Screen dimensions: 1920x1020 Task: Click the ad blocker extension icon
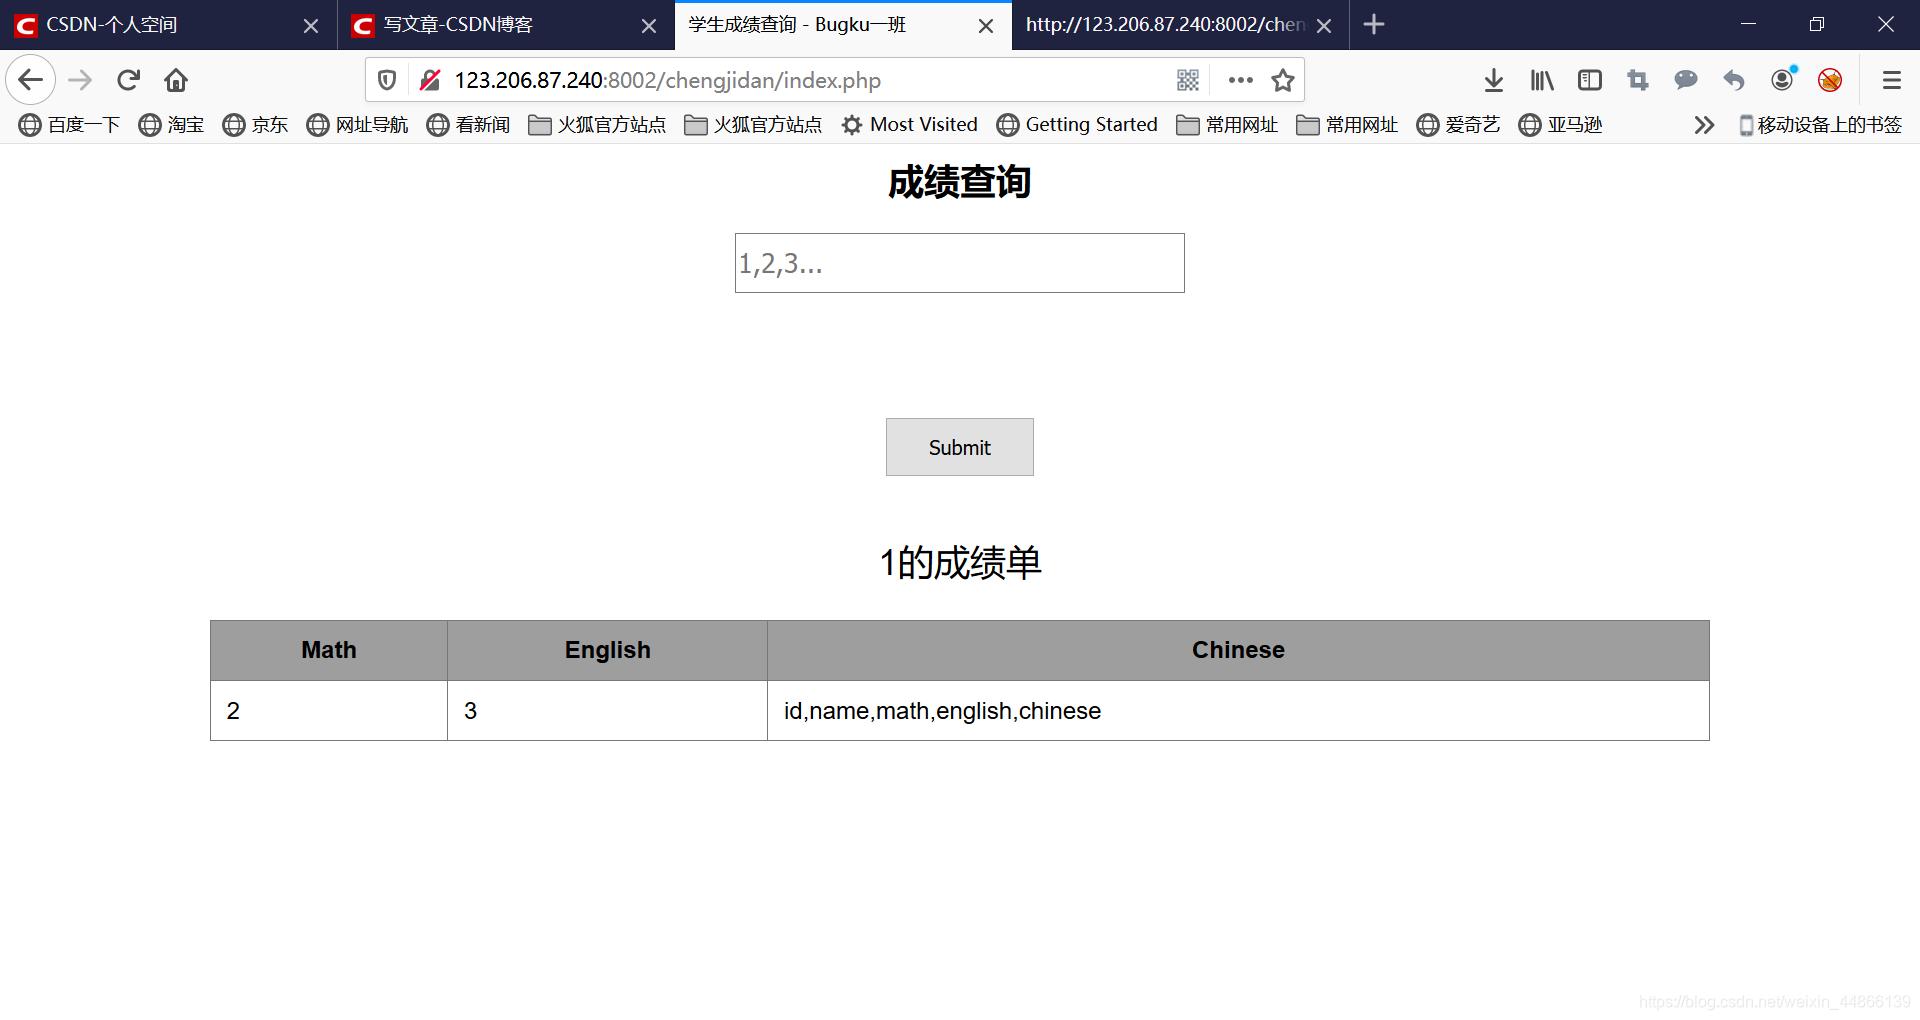point(1830,80)
